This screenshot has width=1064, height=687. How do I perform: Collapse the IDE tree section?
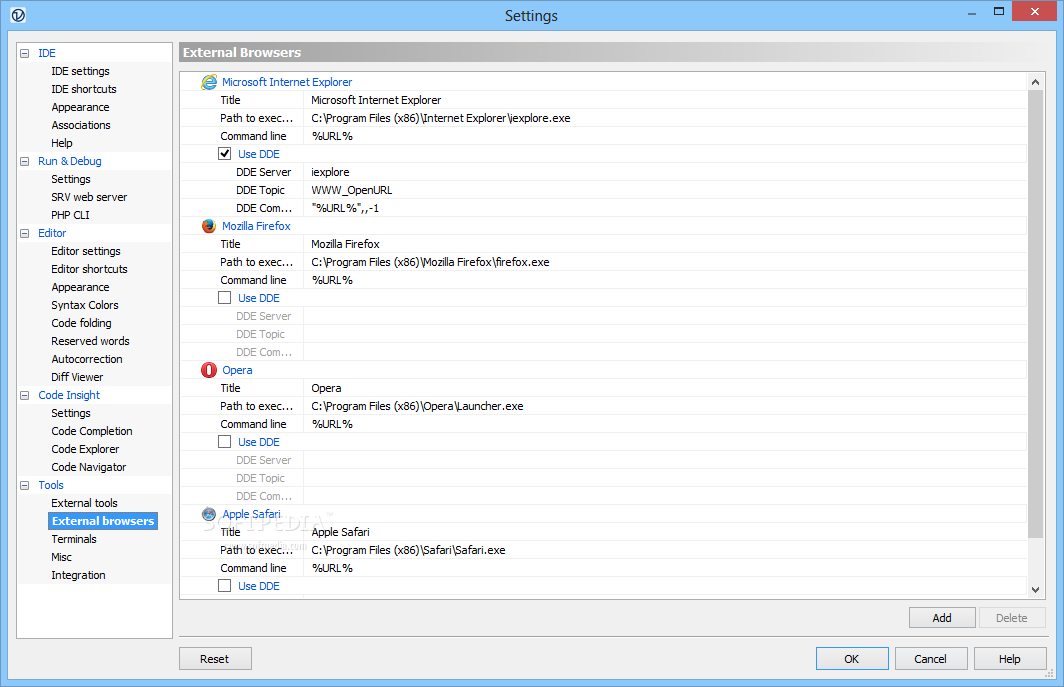(x=25, y=53)
